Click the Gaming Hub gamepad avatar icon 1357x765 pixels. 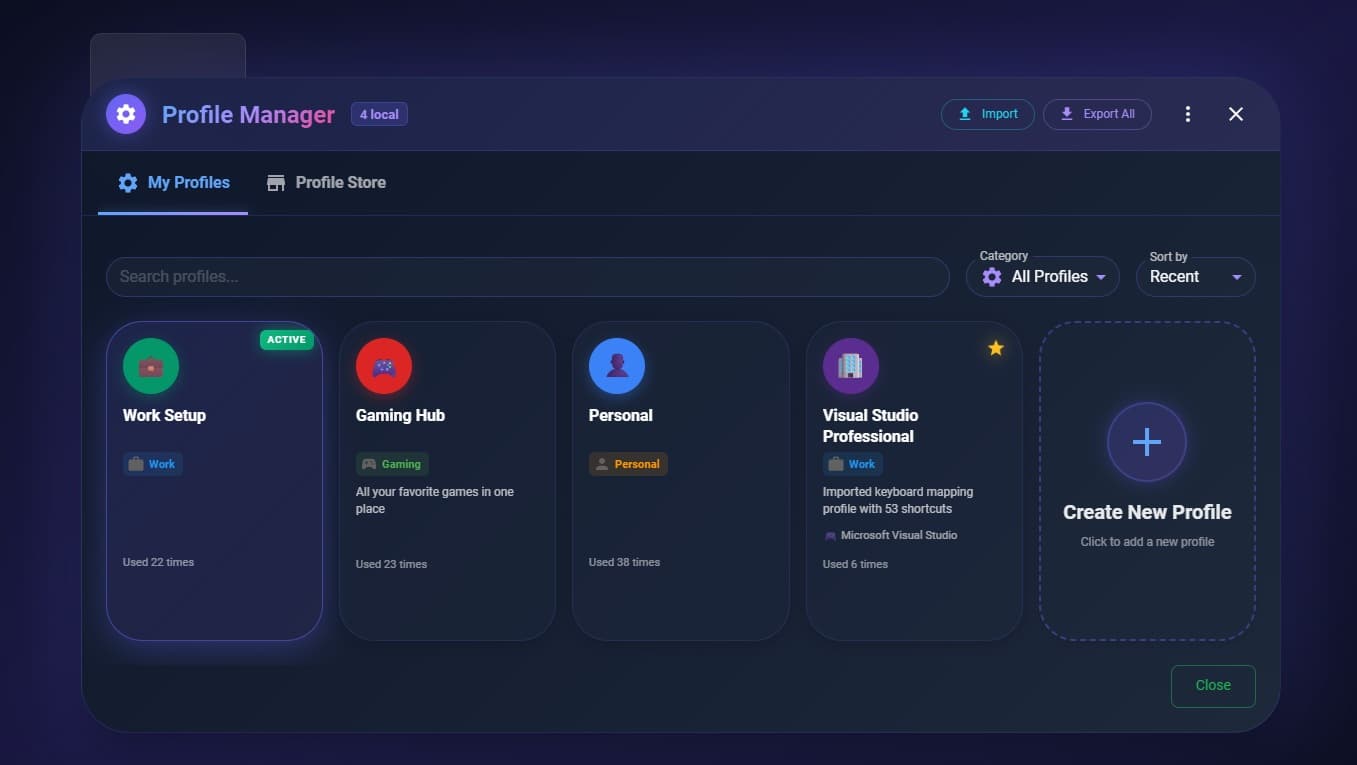384,365
